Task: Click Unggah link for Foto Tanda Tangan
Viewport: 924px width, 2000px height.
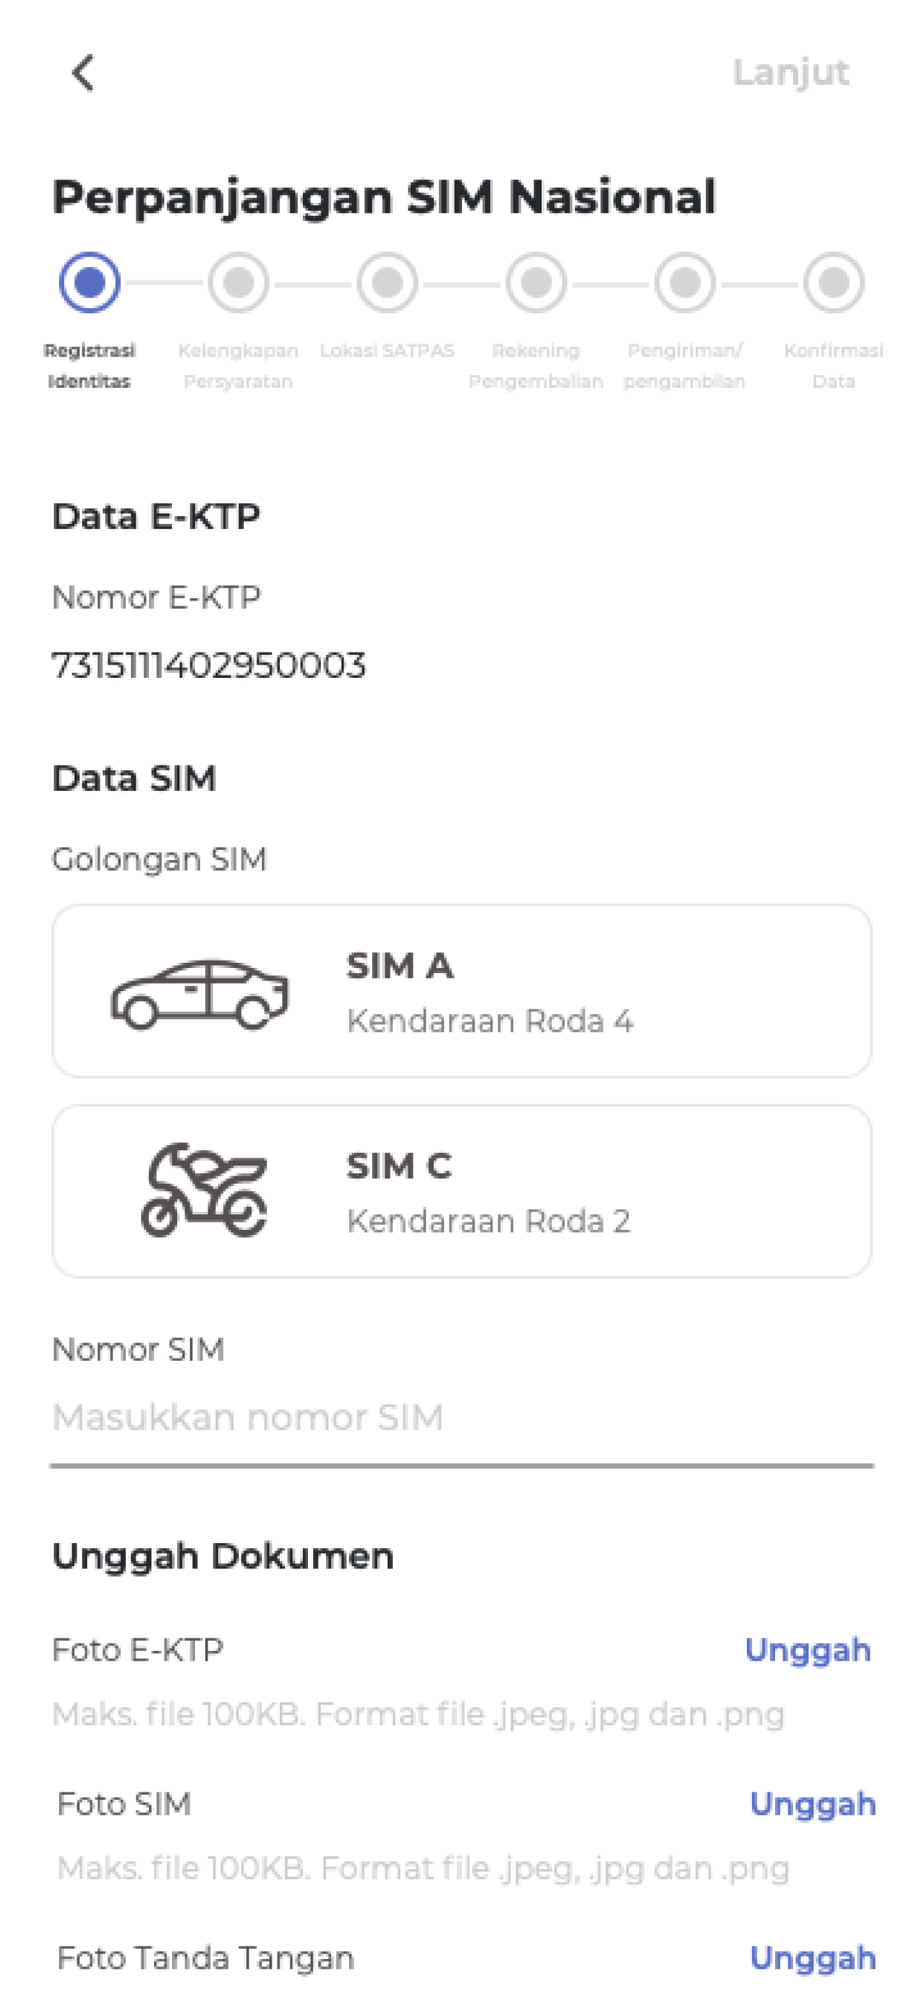Action: 813,1959
